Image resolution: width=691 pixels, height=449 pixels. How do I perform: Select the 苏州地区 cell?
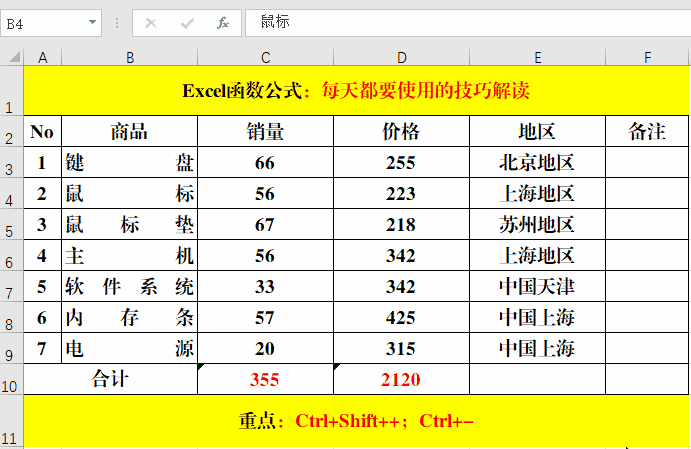point(538,224)
